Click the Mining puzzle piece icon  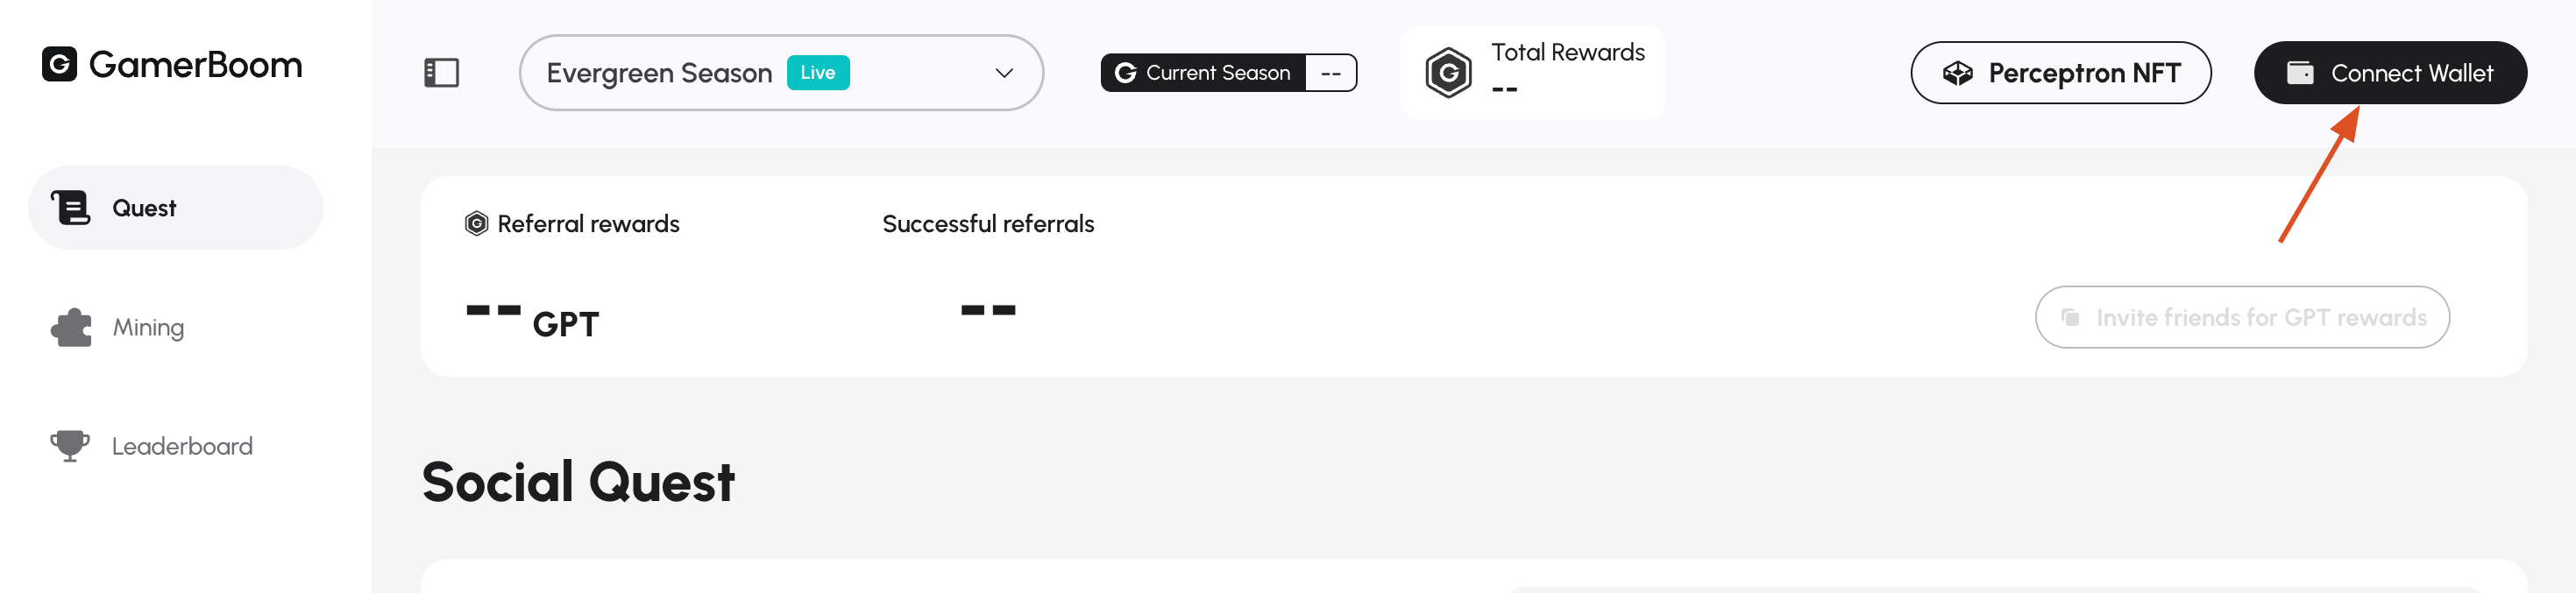[x=71, y=327]
